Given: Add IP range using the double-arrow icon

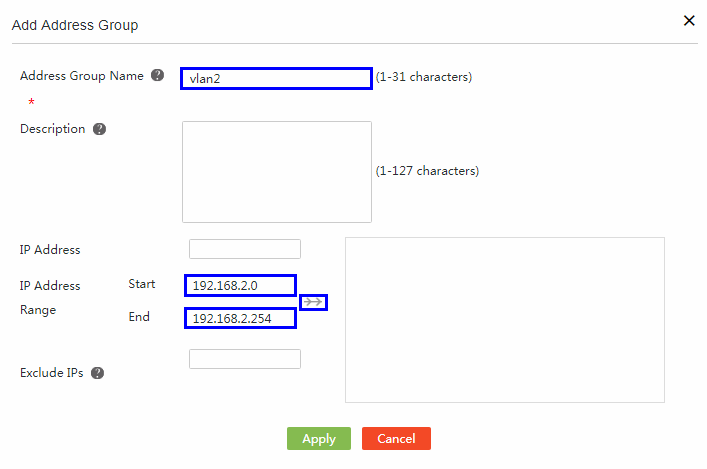Looking at the screenshot, I should pos(313,302).
